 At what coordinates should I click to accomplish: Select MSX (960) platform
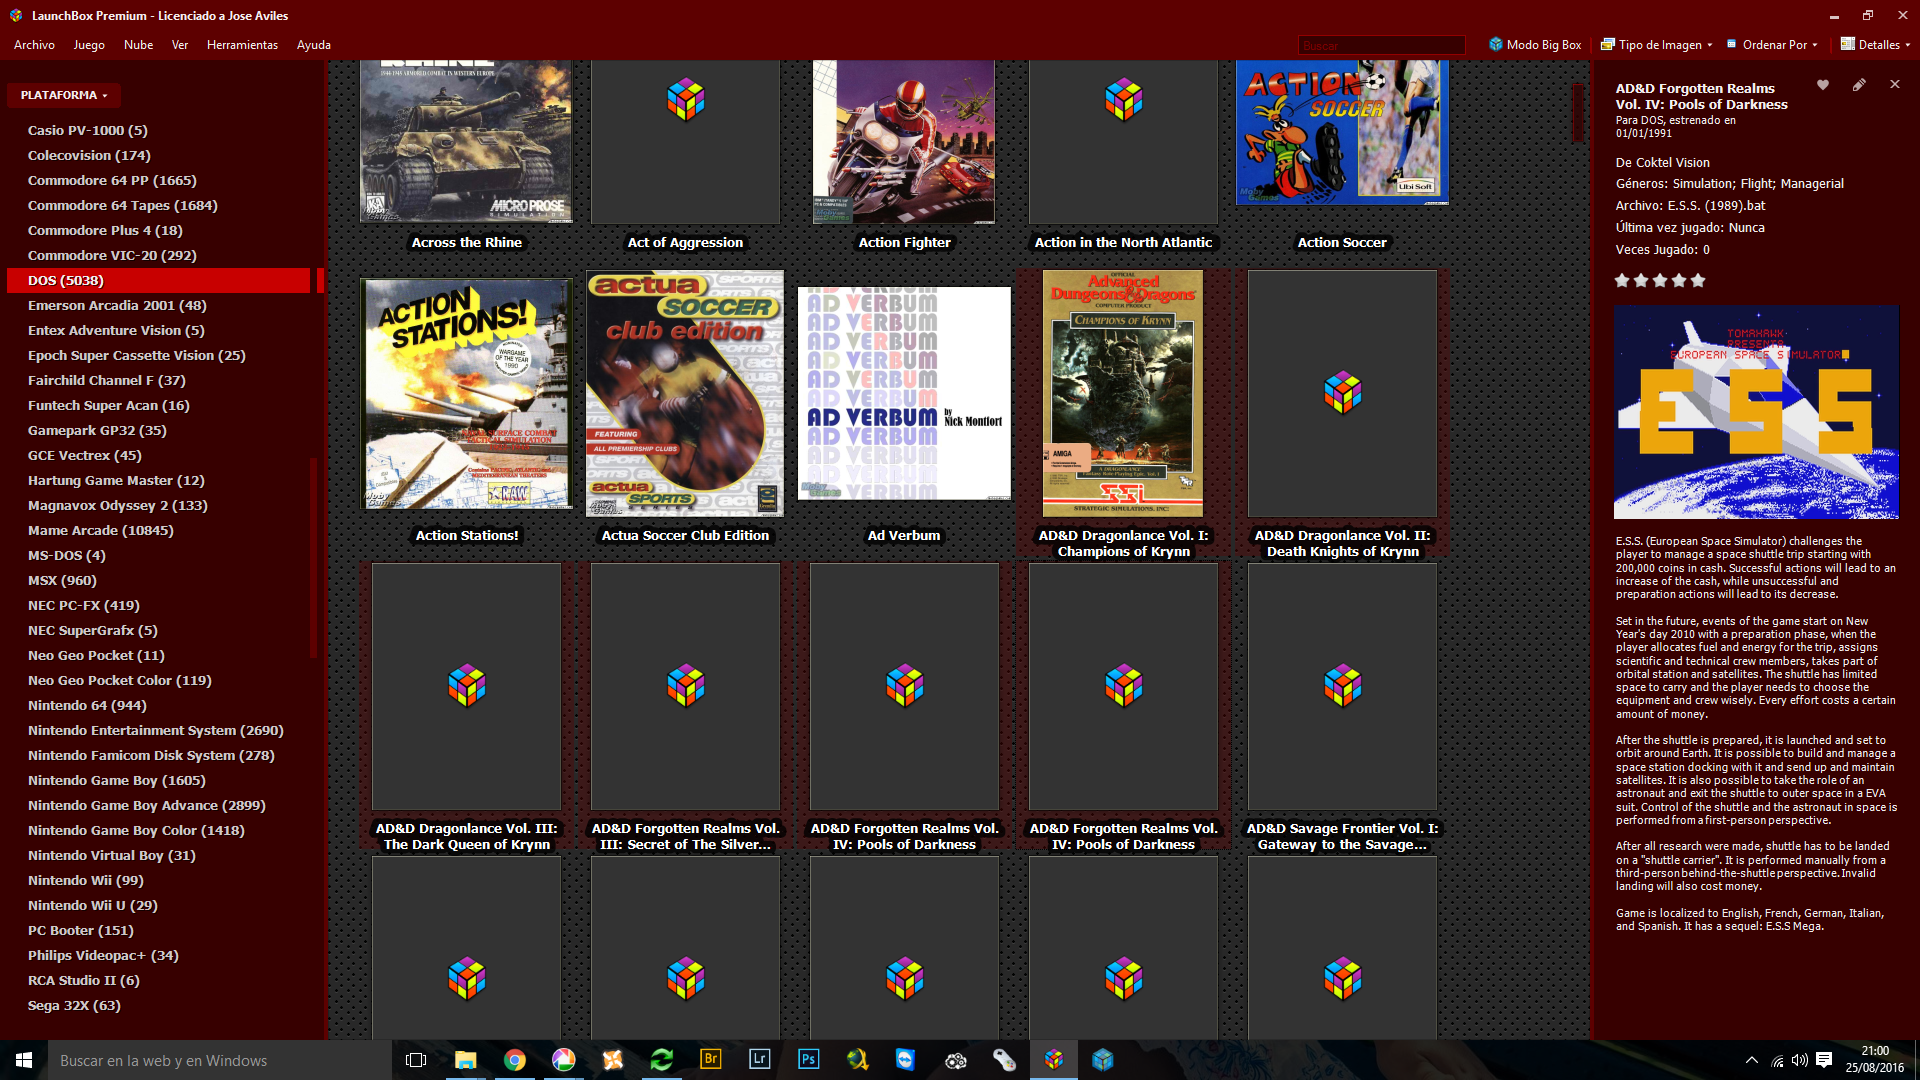[62, 581]
